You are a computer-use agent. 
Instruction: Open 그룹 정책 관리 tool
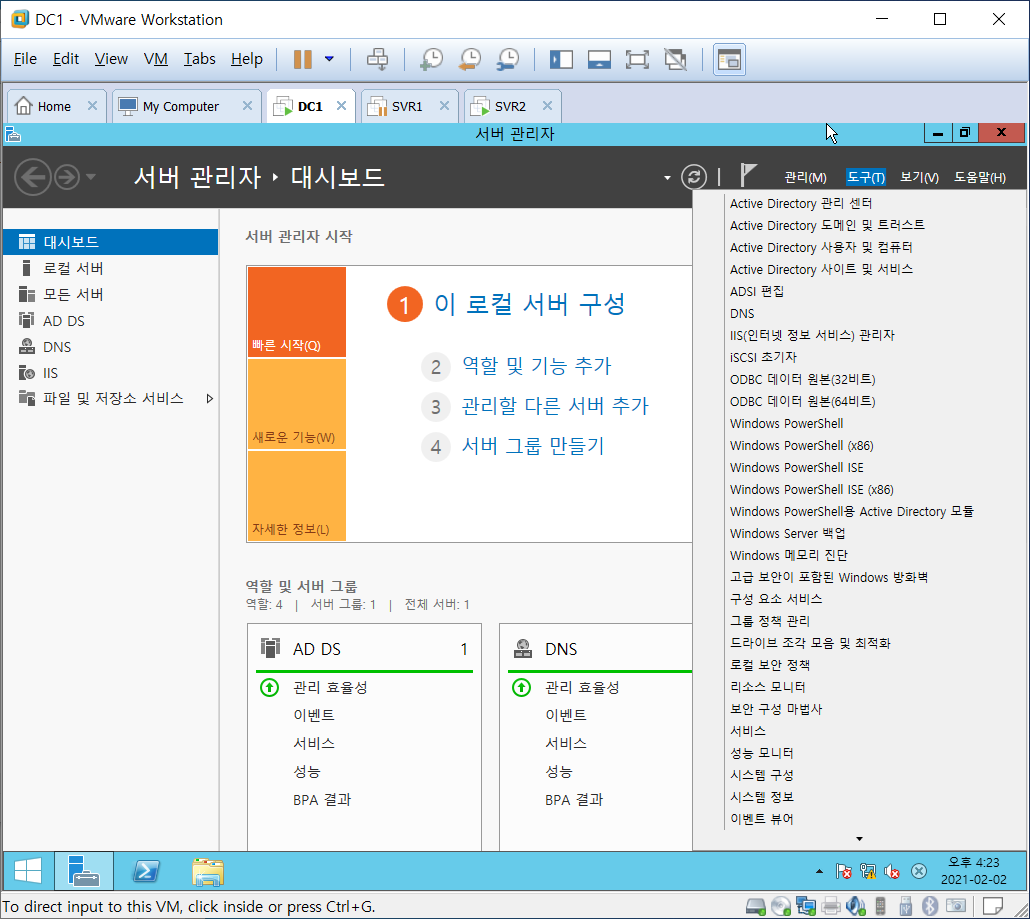click(769, 621)
